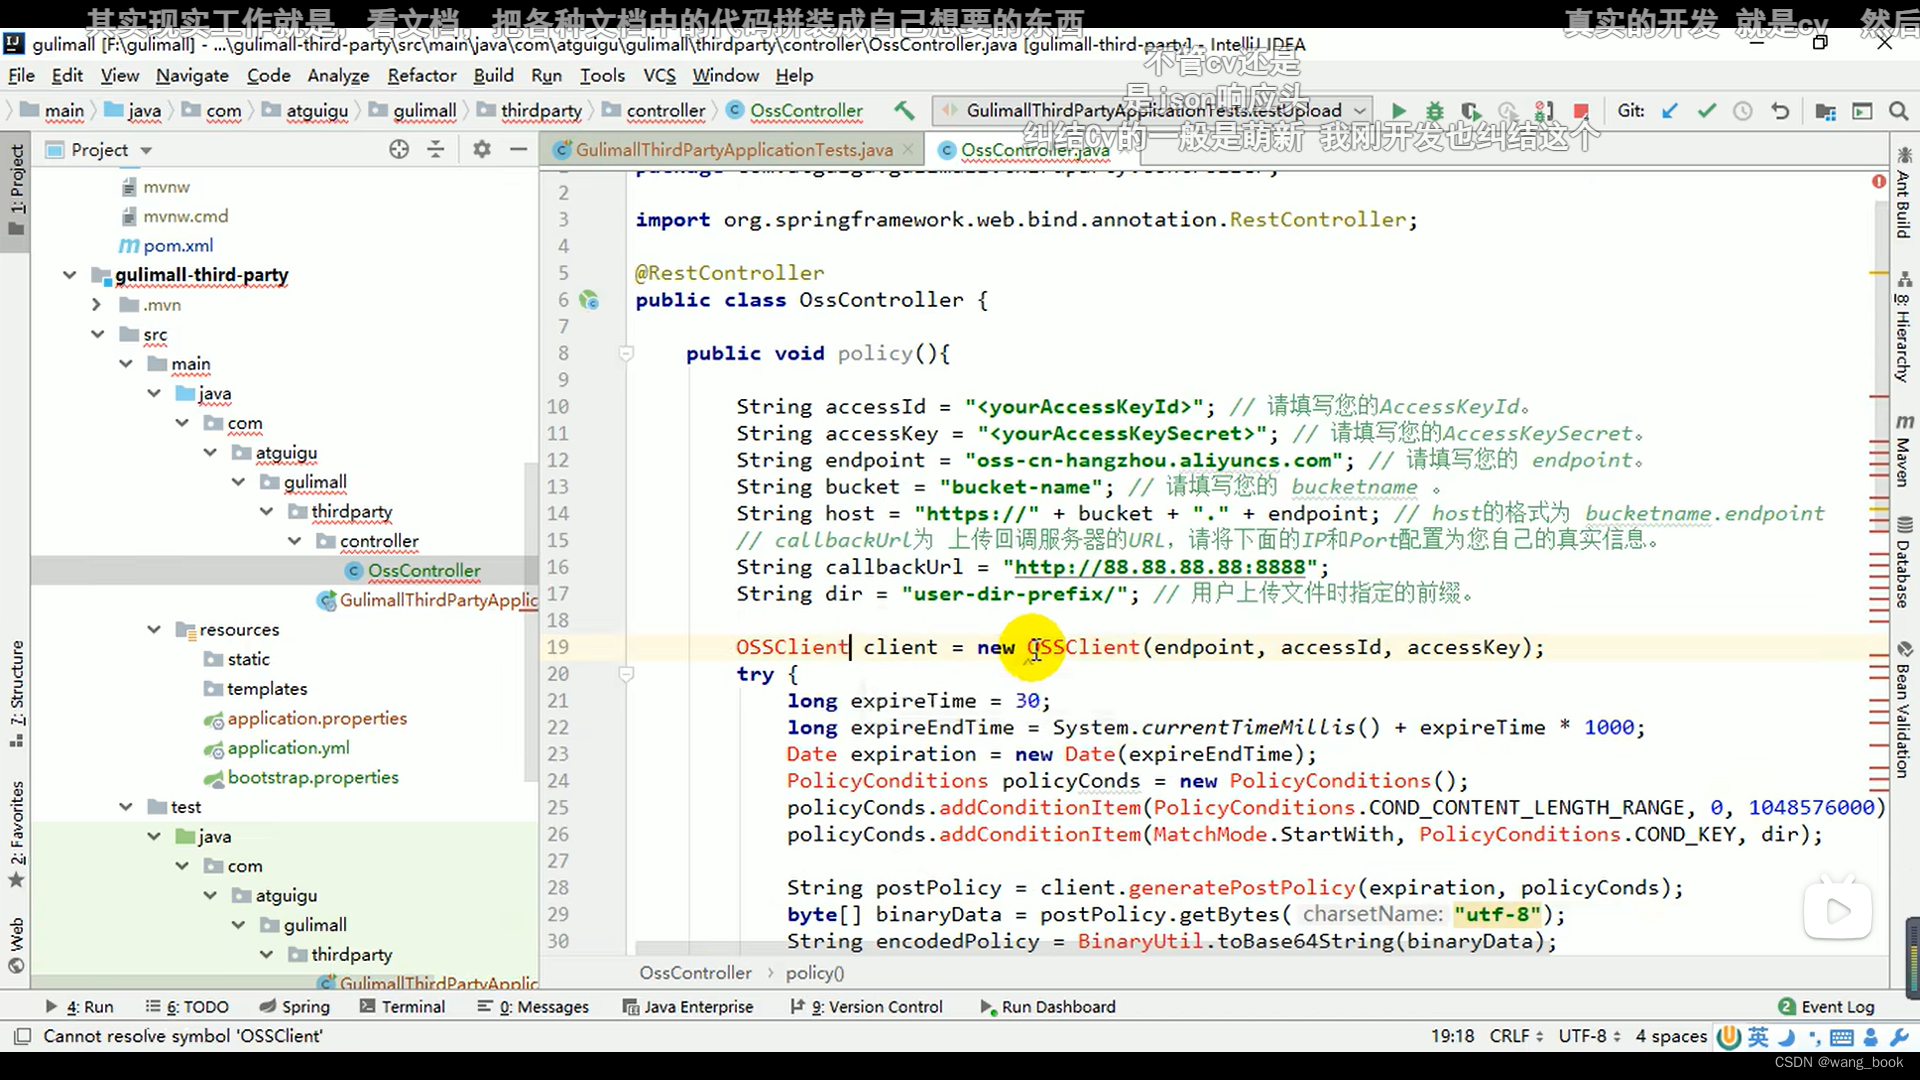
Task: Fold the policy() method at line 8
Action: (x=626, y=353)
